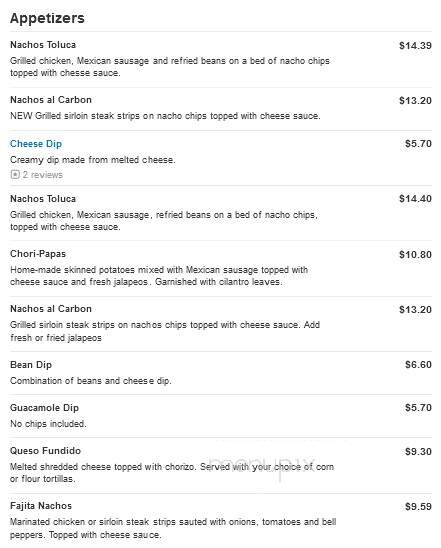The width and height of the screenshot is (441, 548).
Task: Click the $6.60 Bean Dip price
Action: [418, 365]
